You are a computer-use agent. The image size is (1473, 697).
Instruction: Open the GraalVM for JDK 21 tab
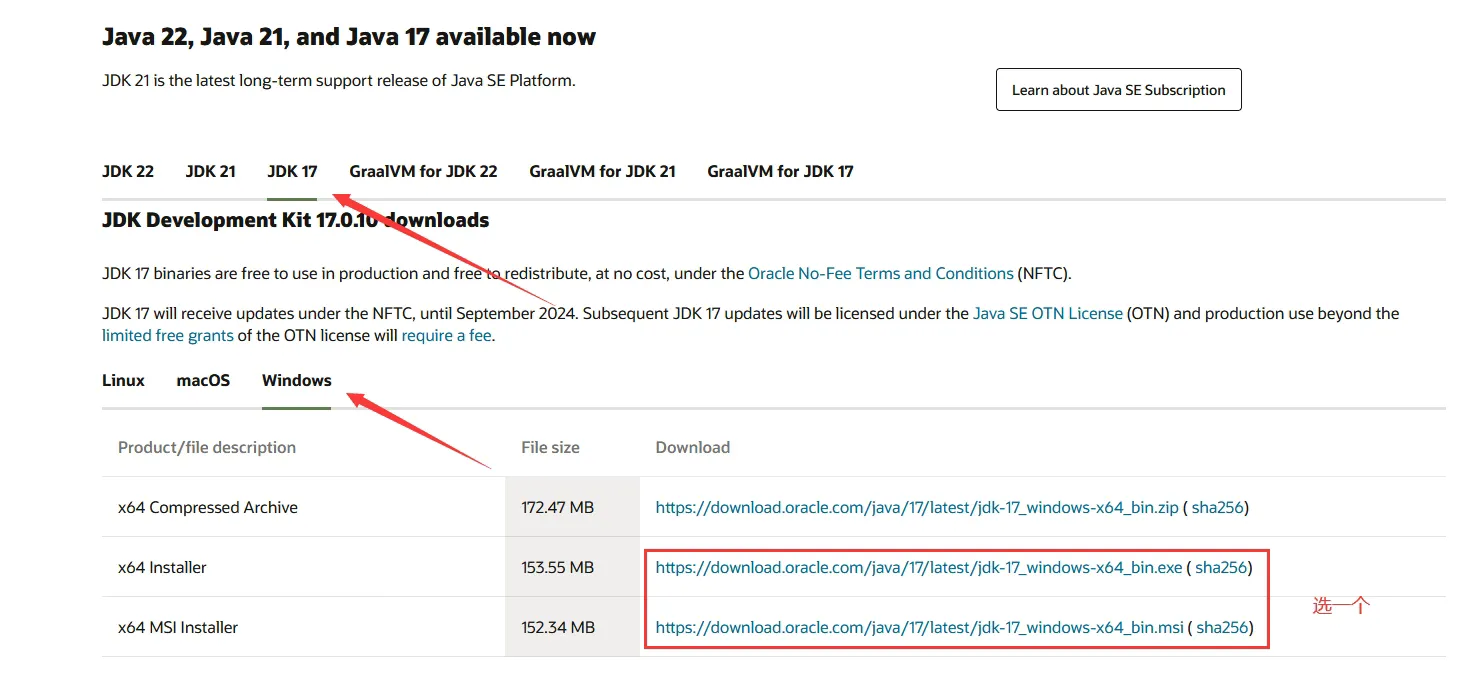pyautogui.click(x=602, y=171)
